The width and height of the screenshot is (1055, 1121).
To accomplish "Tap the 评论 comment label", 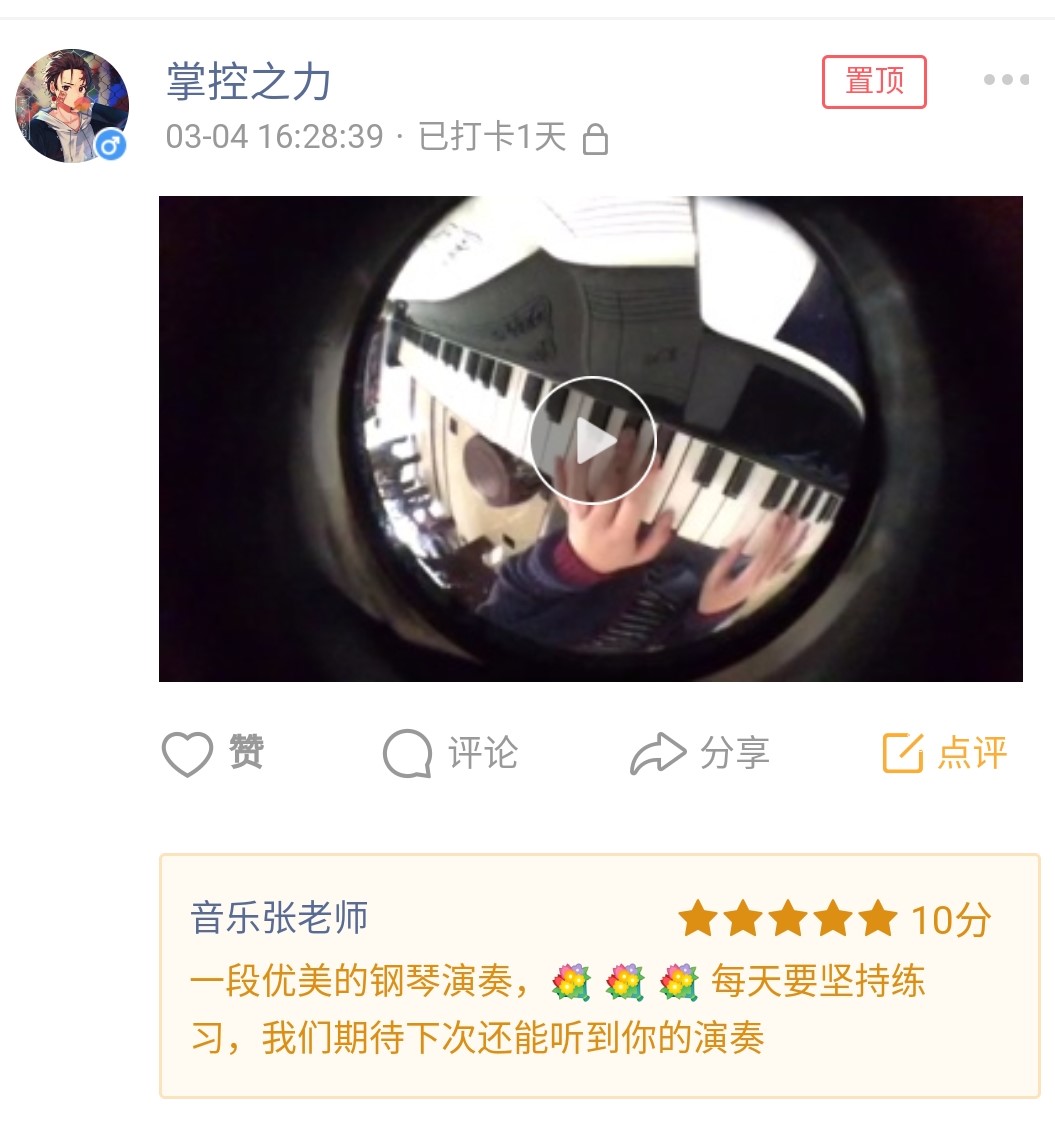I will [483, 753].
